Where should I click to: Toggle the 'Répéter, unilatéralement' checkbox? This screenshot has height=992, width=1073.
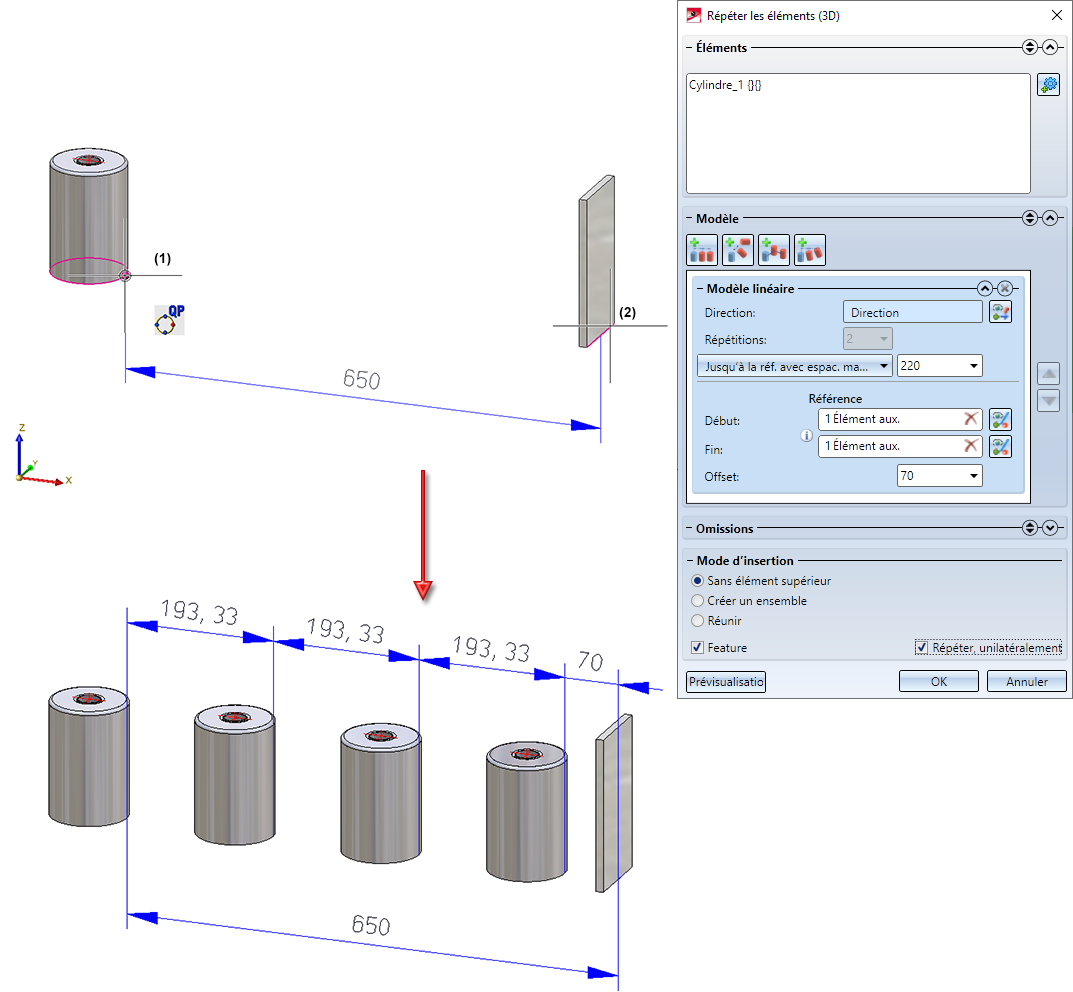pos(921,648)
